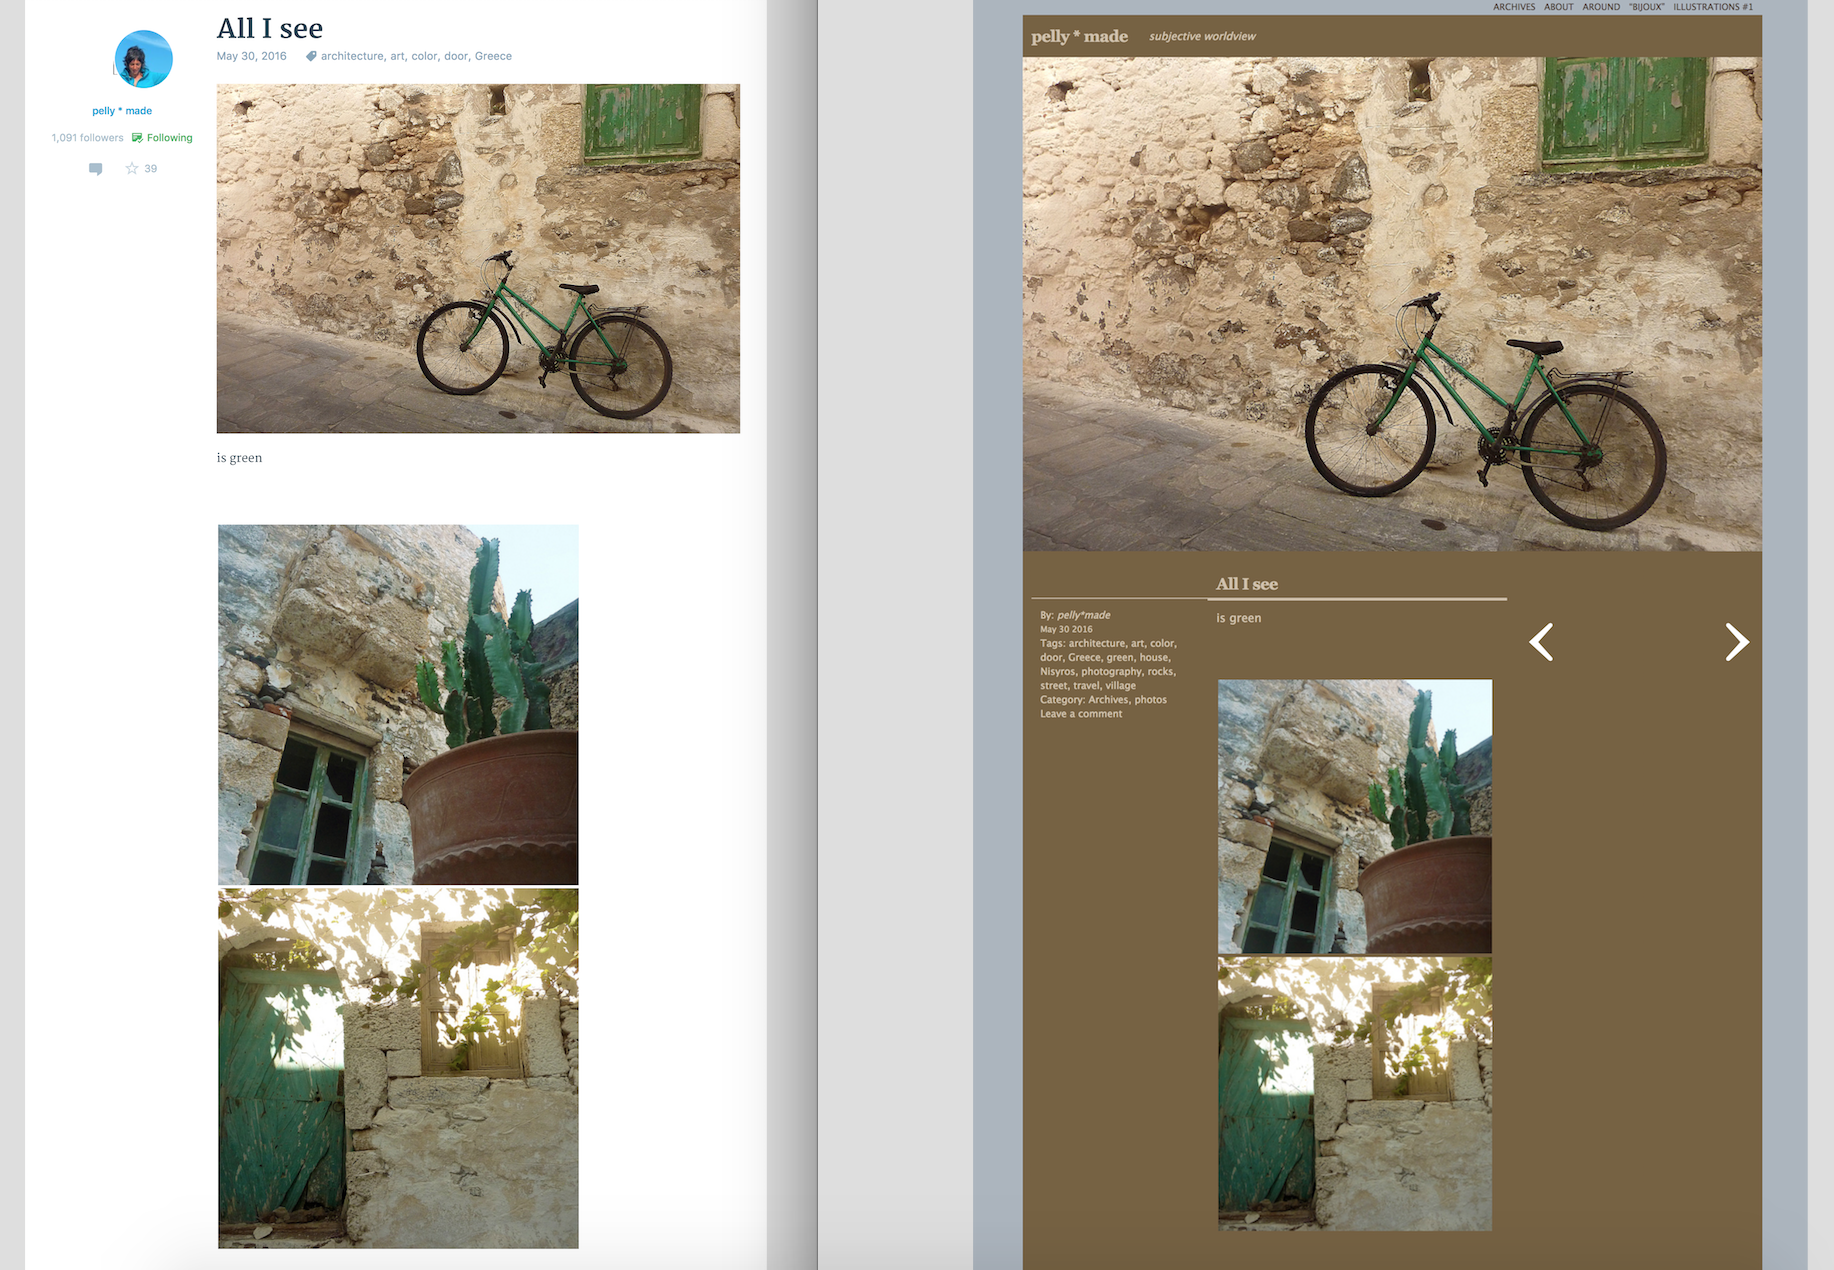Open the large bicycle photo on blog

click(1391, 304)
